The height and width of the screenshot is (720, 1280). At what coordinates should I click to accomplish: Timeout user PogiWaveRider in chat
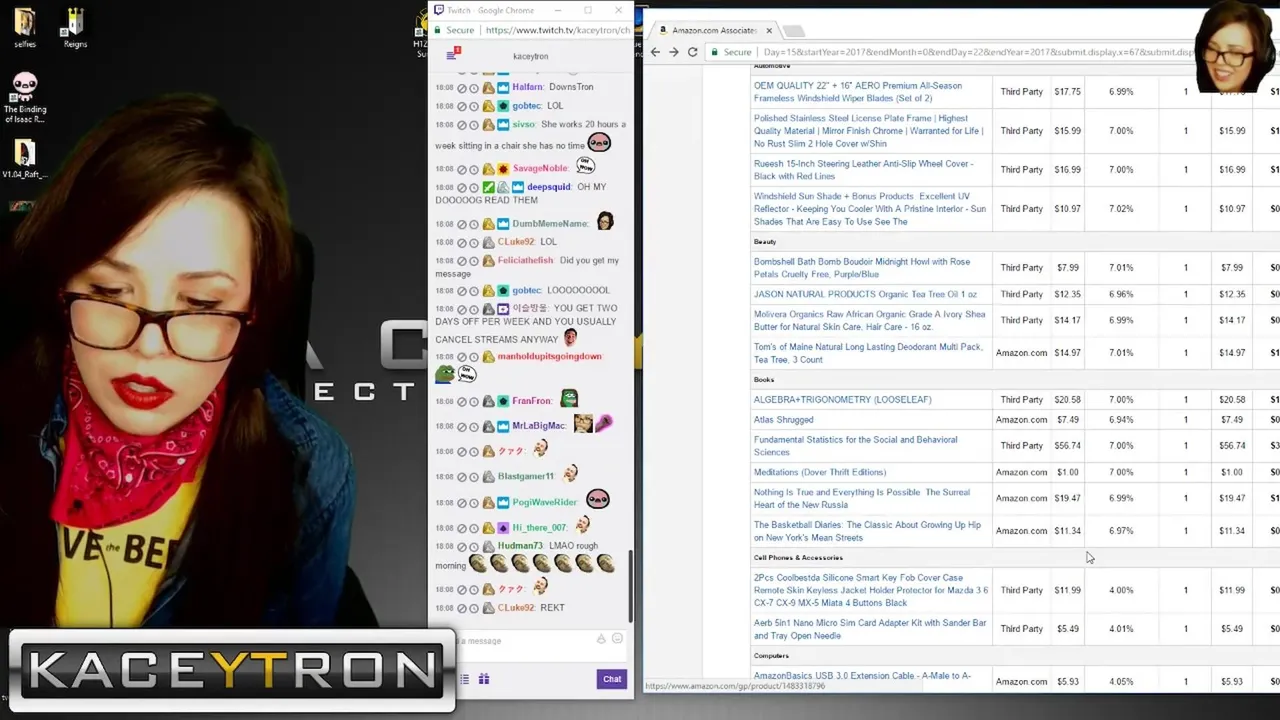point(474,503)
